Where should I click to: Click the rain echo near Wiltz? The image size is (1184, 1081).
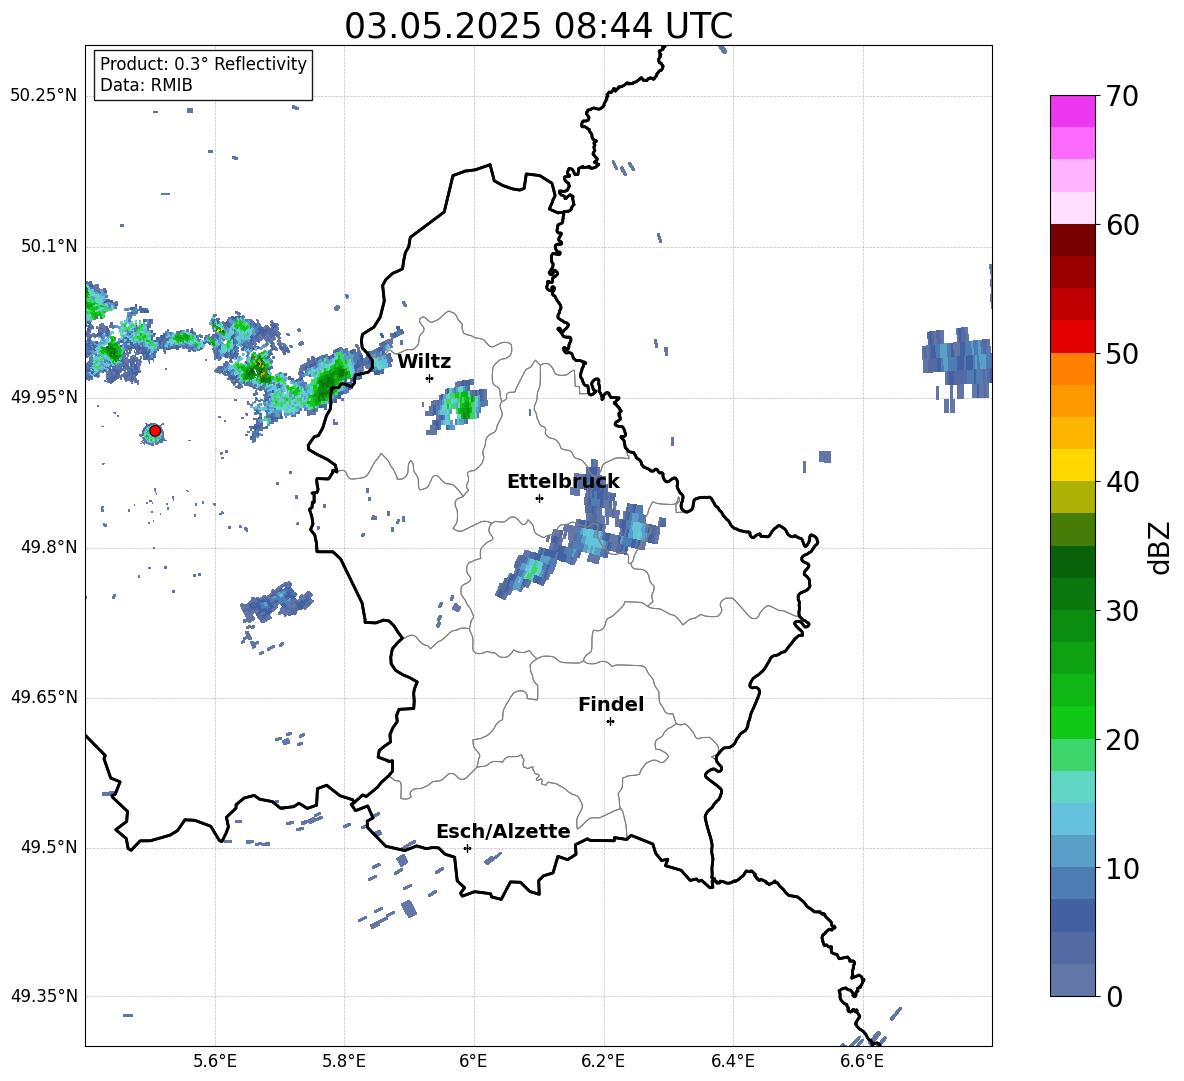[455, 406]
